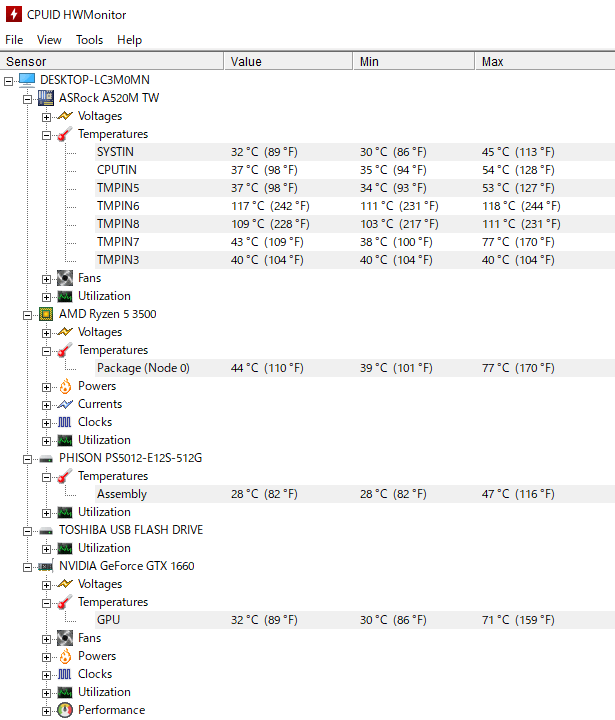Click the CPUID HWMonitor app logo icon

click(x=13, y=14)
